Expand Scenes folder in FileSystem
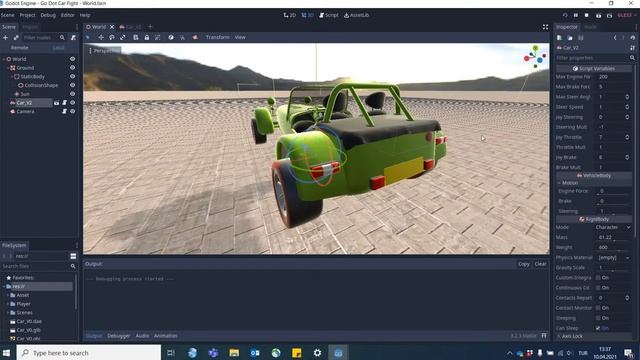Viewport: 640px width, 360px height. (8, 313)
